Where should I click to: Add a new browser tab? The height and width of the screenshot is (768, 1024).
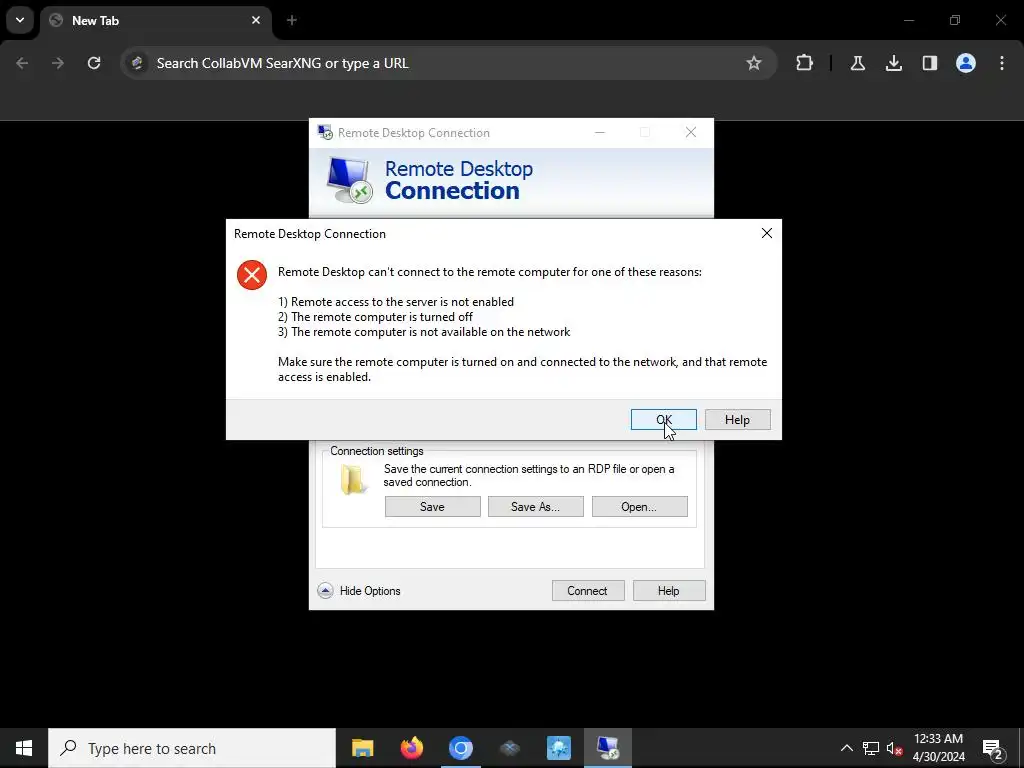pyautogui.click(x=292, y=20)
